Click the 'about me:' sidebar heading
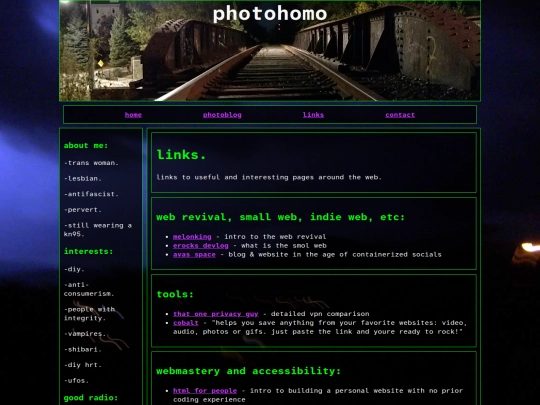Image resolution: width=540 pixels, height=405 pixels. coord(86,146)
